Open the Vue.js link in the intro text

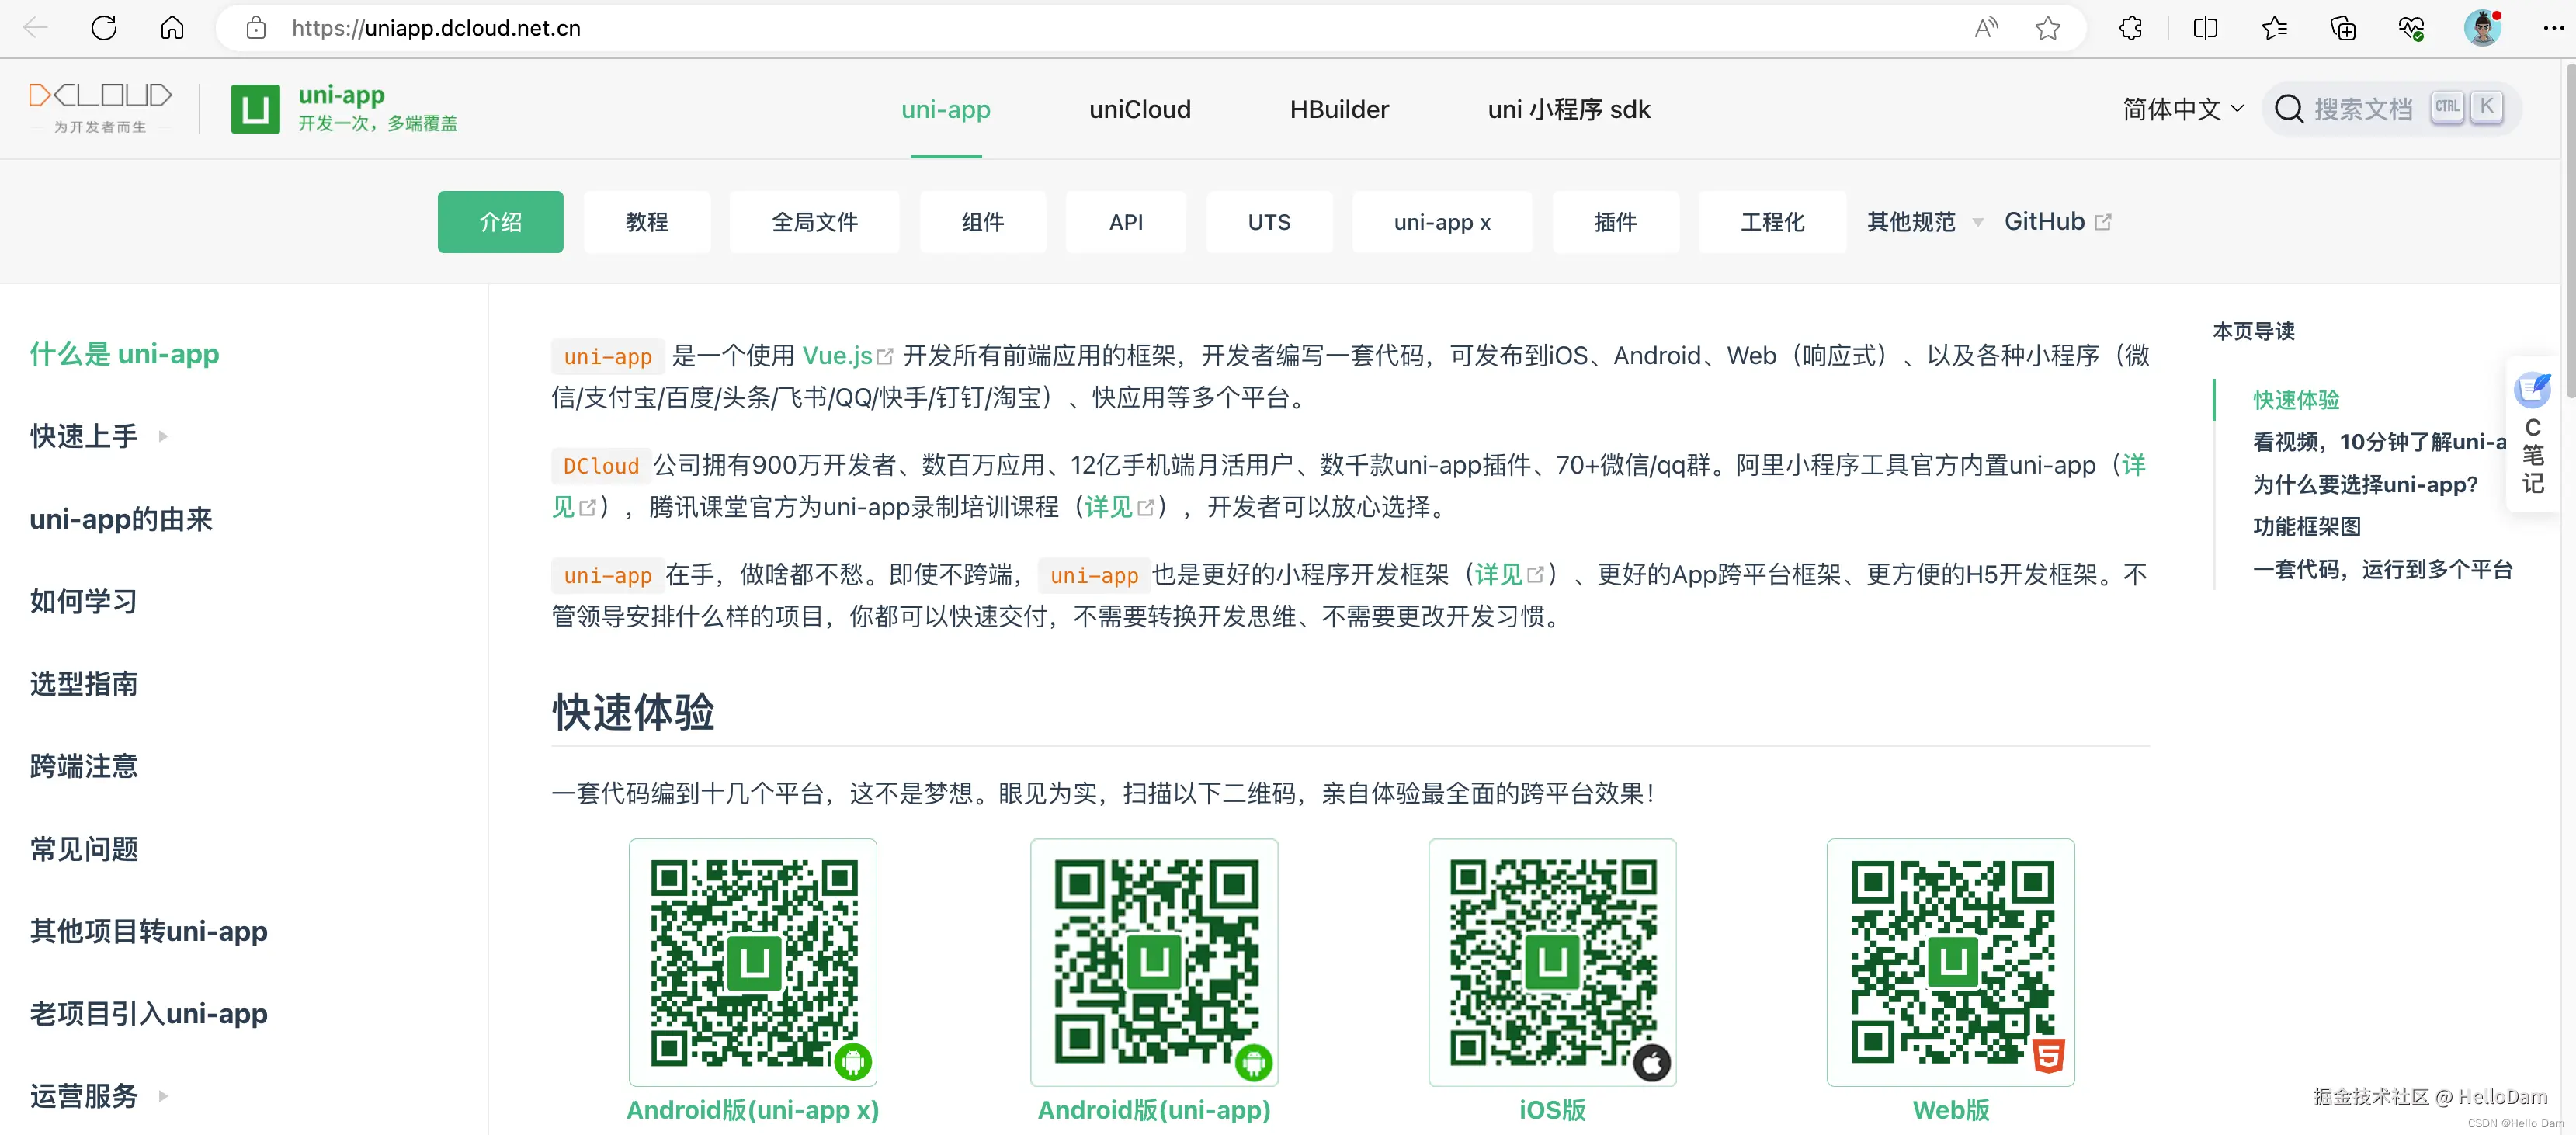[837, 355]
